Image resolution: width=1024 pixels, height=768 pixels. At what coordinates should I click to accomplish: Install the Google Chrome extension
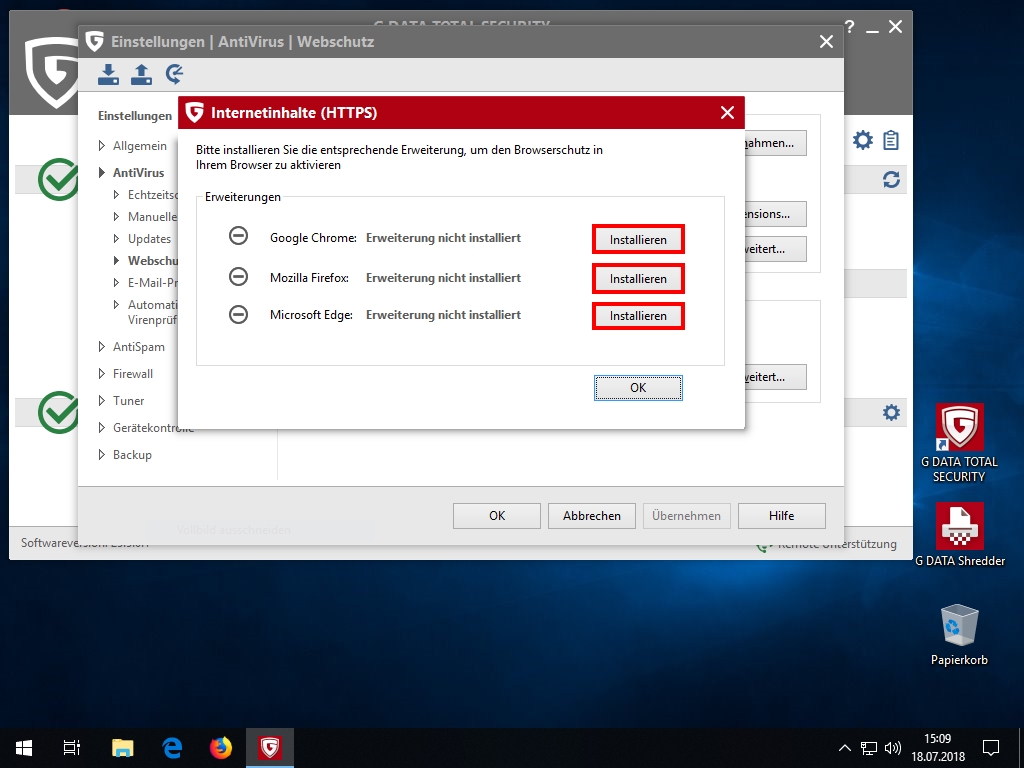coord(638,240)
